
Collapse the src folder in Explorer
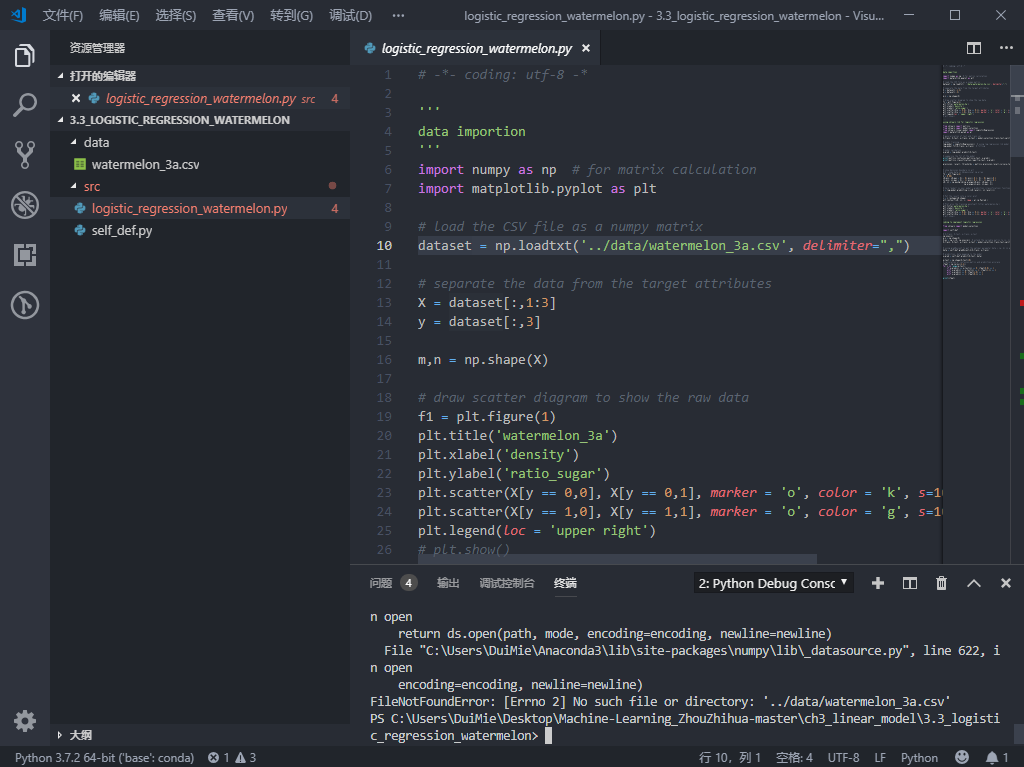[91, 186]
